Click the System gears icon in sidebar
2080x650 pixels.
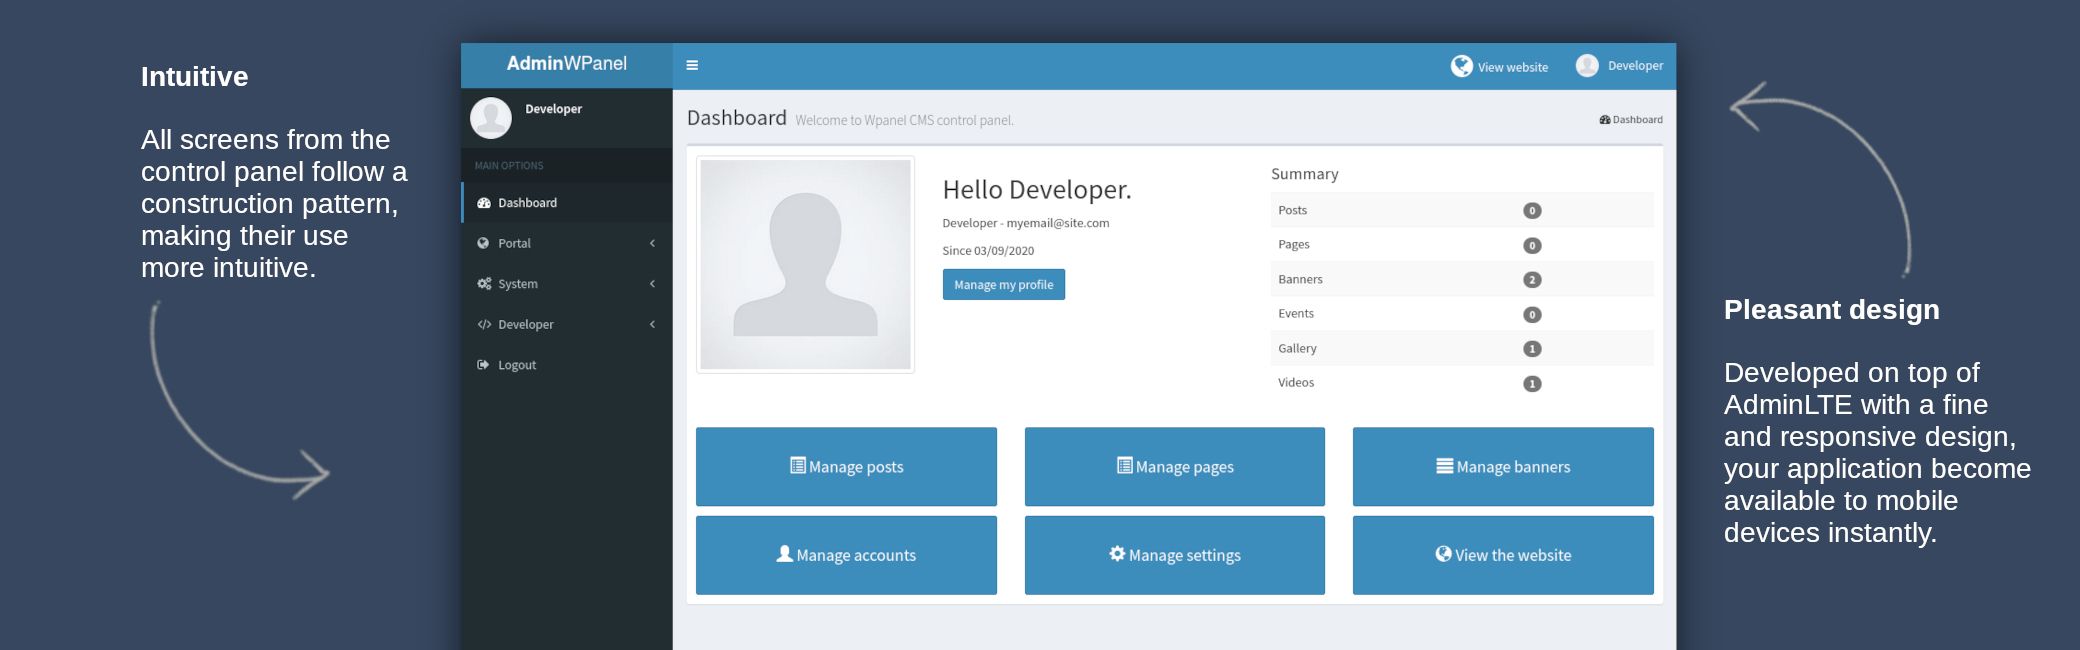coord(484,284)
